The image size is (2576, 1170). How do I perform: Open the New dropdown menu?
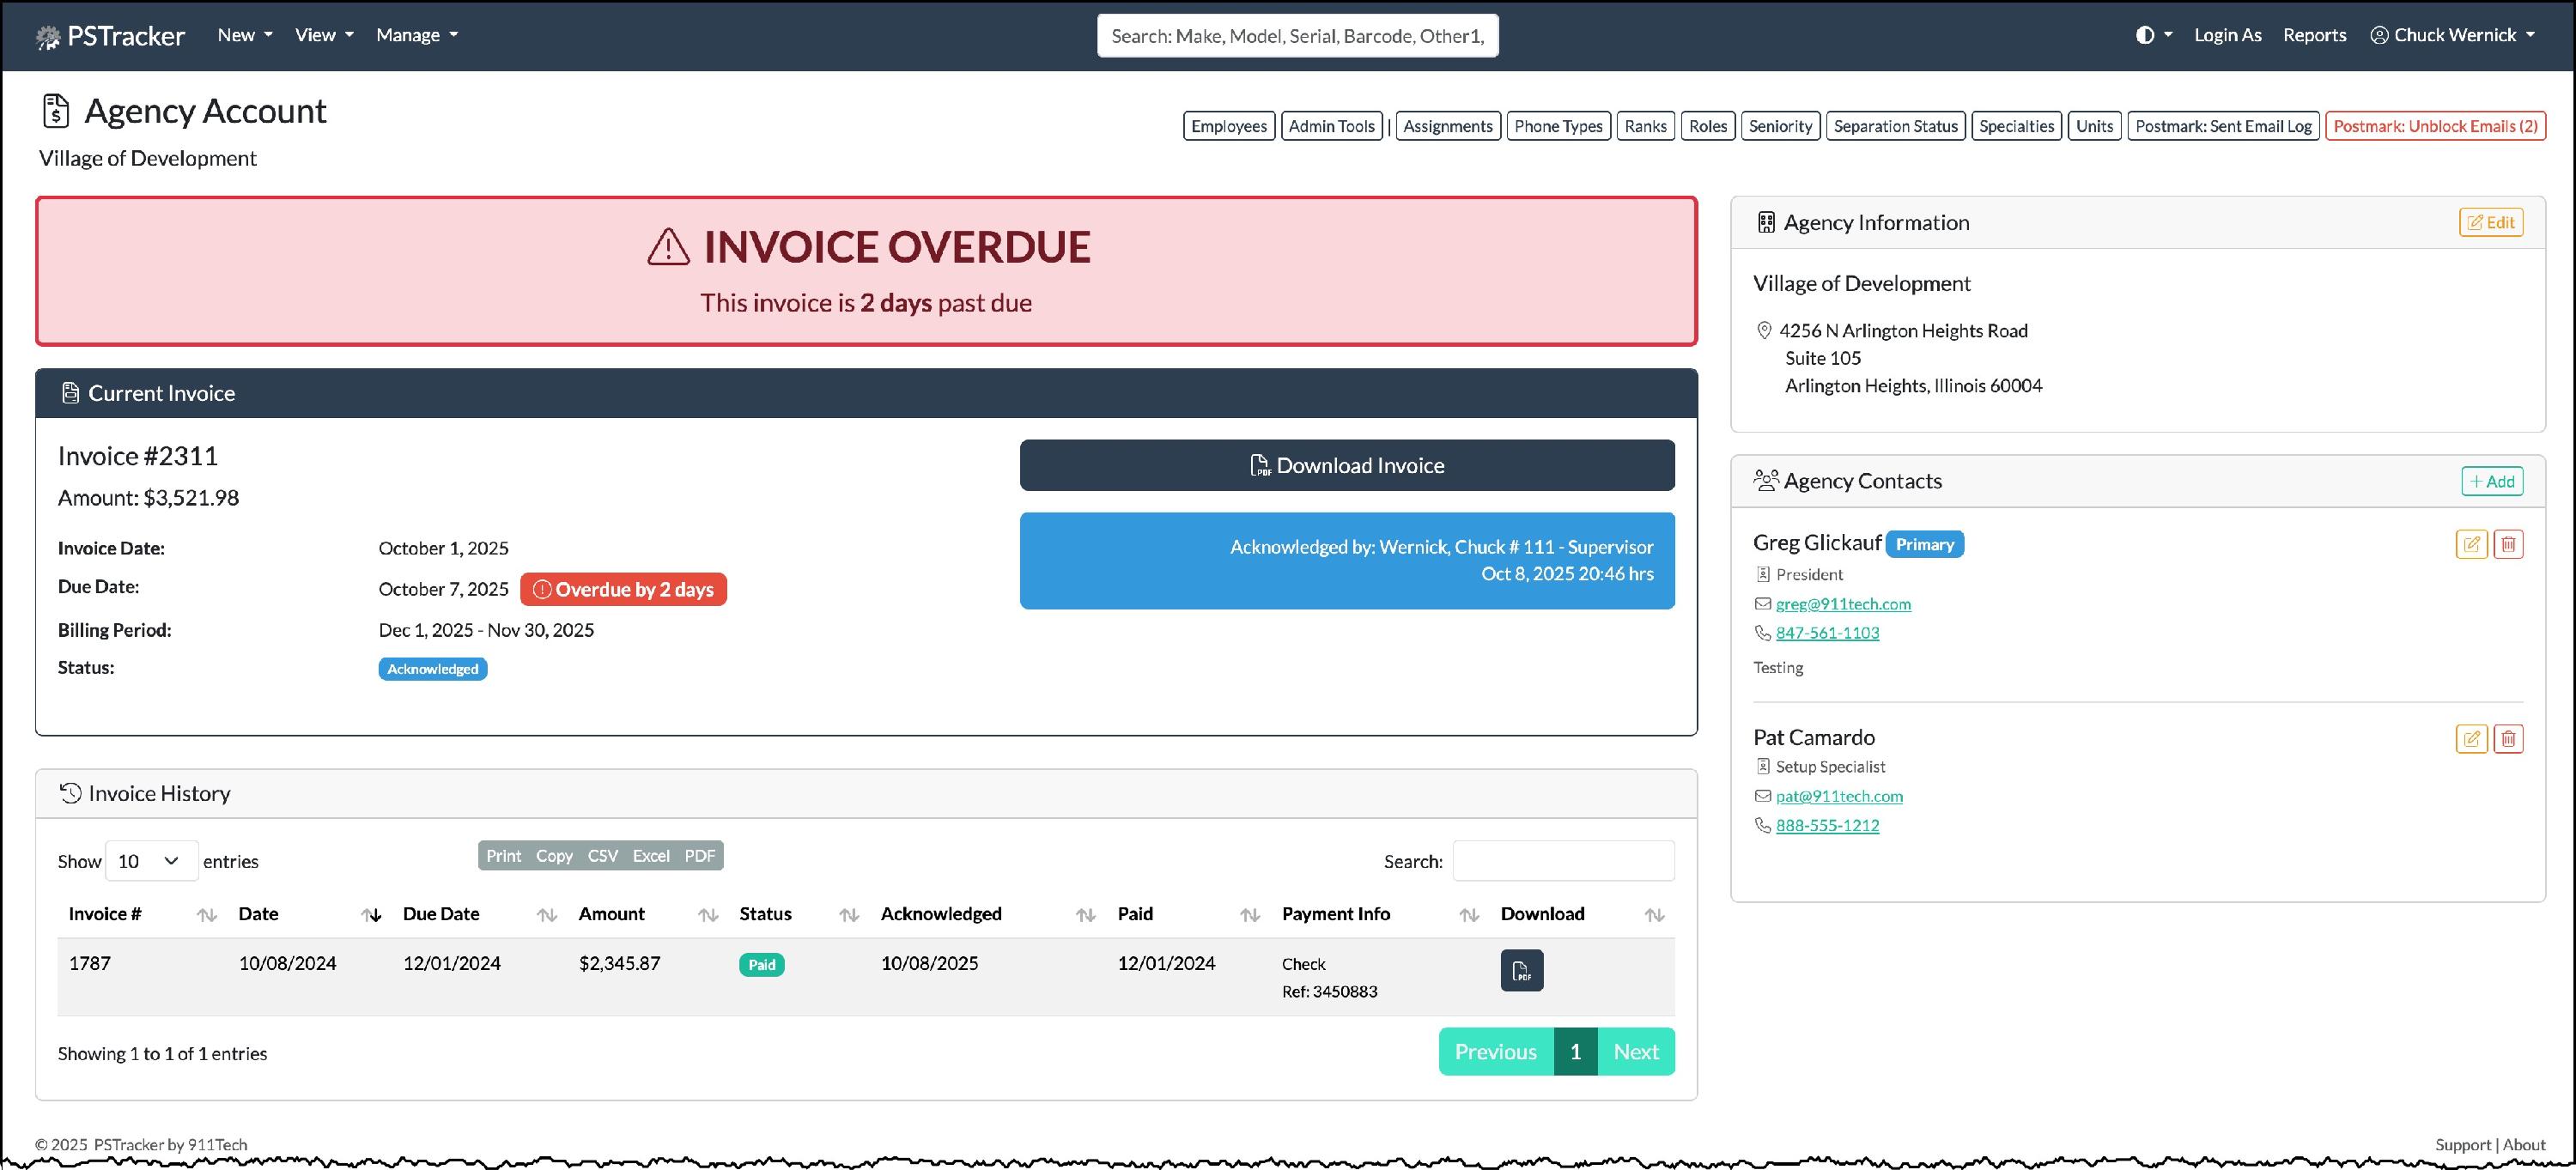tap(245, 35)
